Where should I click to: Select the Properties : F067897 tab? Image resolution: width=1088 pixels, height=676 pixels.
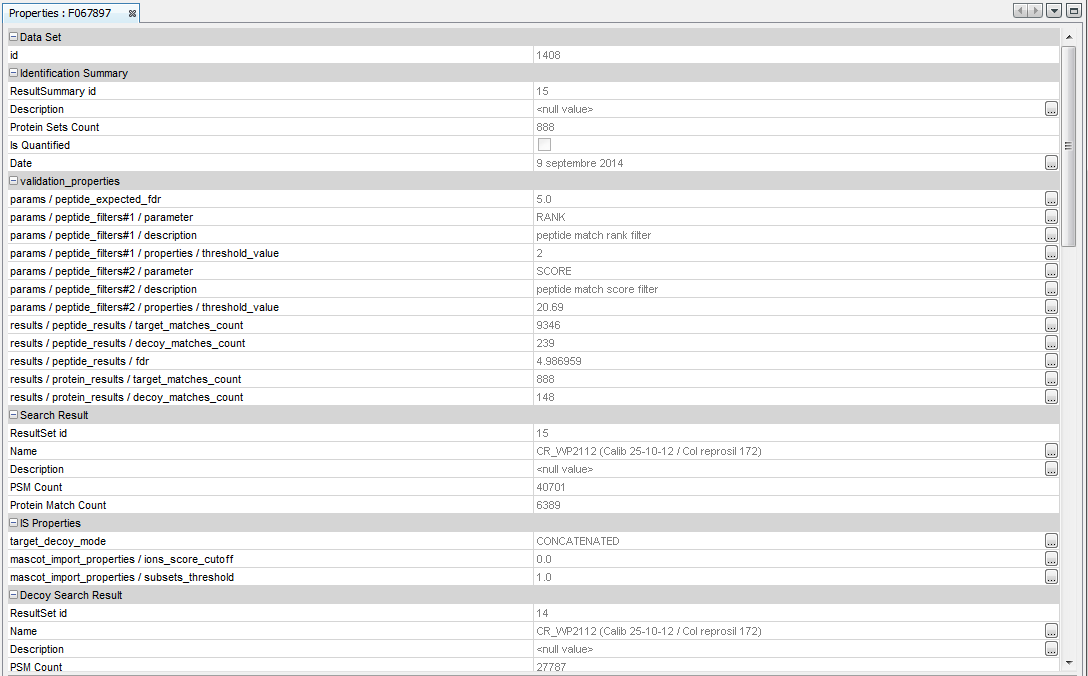(x=60, y=13)
